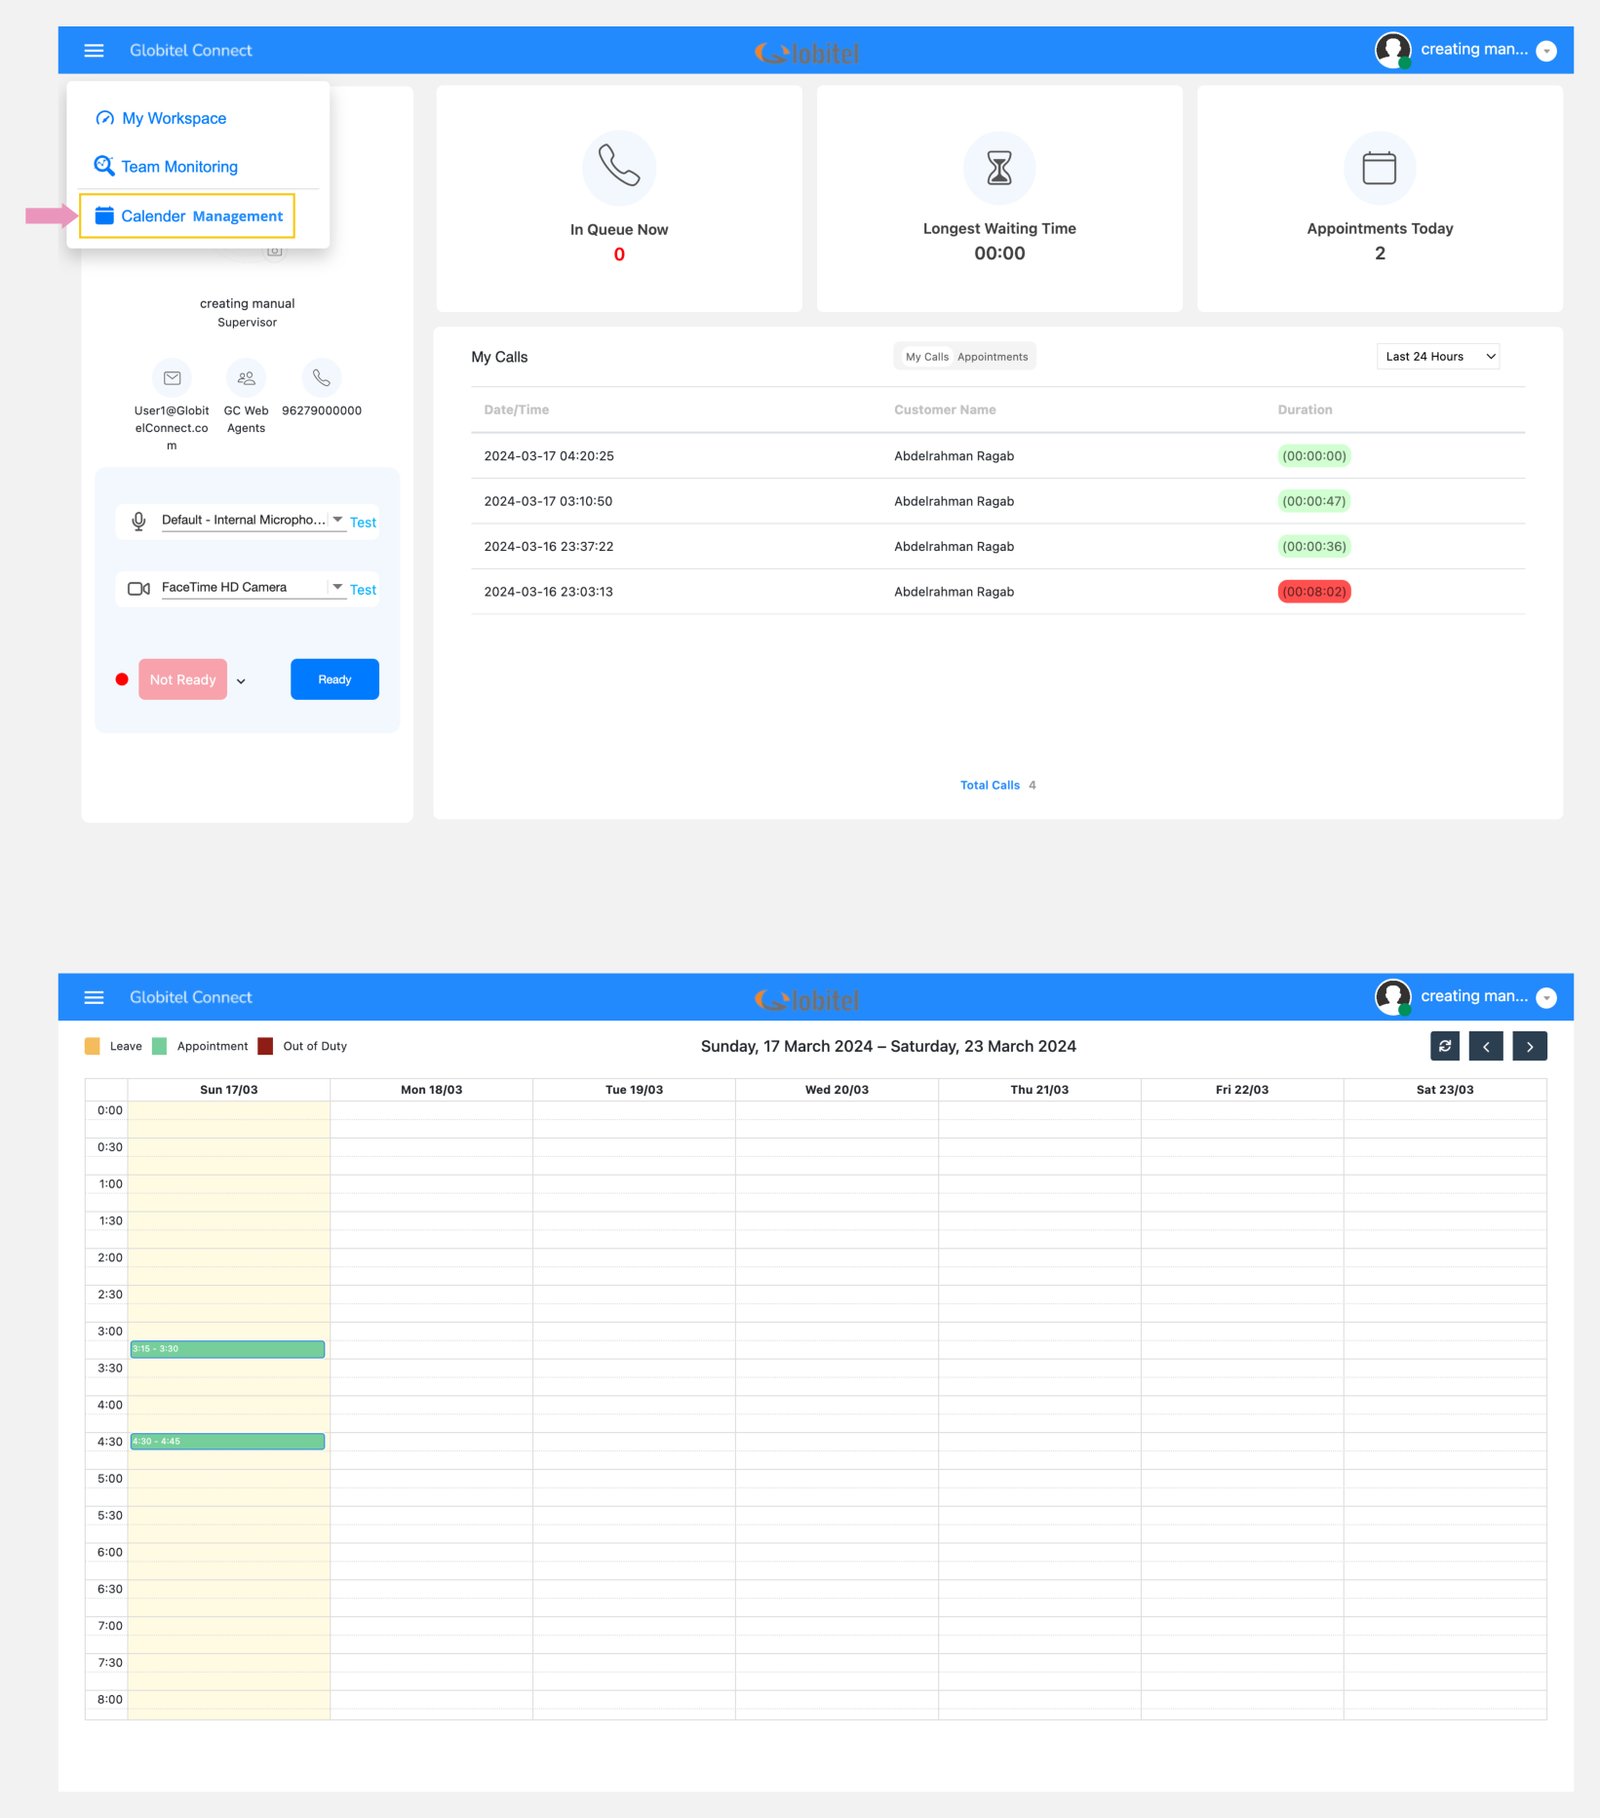Open the 3:15 - 3:30 appointment block
This screenshot has height=1818, width=1600.
(x=228, y=1349)
